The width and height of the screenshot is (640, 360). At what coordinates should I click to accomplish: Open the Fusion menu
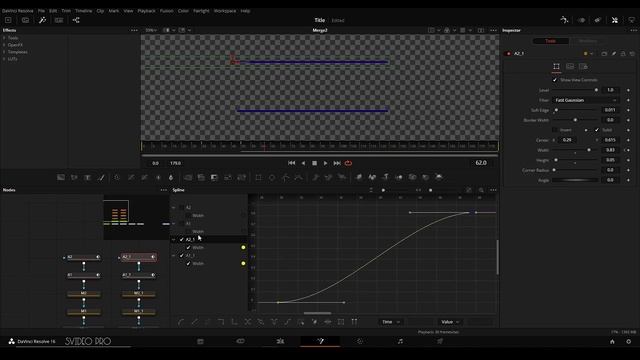167,11
